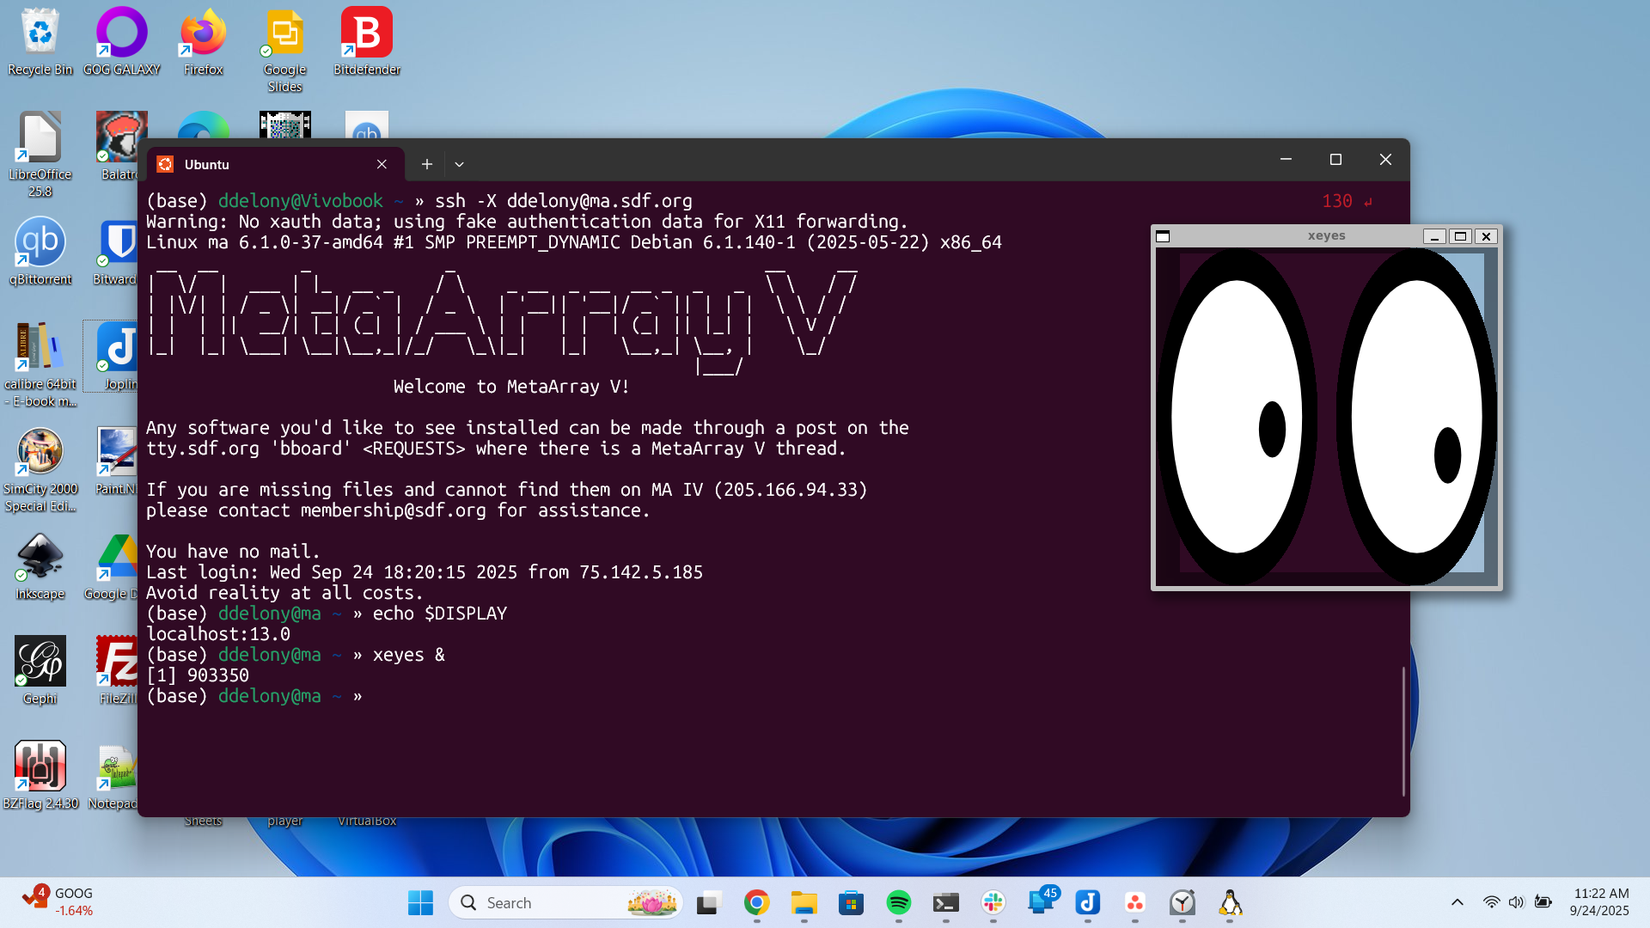The image size is (1650, 928).
Task: Mute the speaker in the system tray
Action: [1515, 902]
